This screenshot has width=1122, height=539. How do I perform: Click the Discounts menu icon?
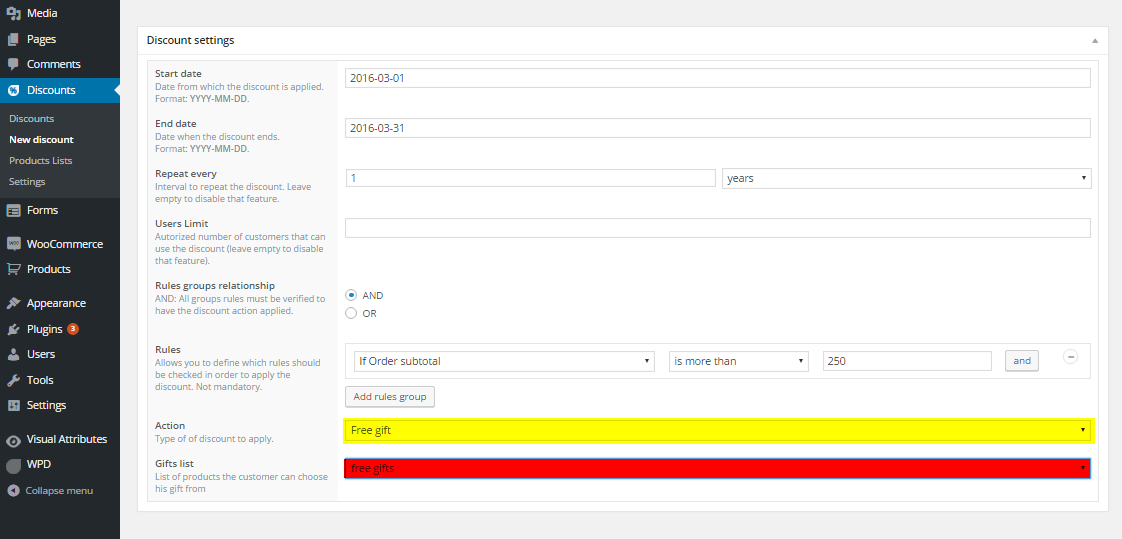click(13, 90)
